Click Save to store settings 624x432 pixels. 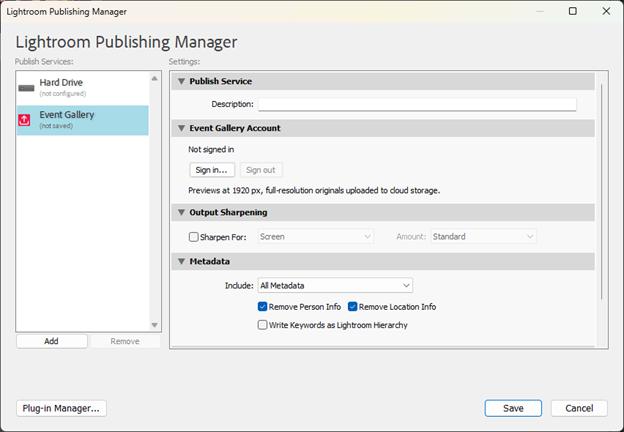tap(513, 408)
